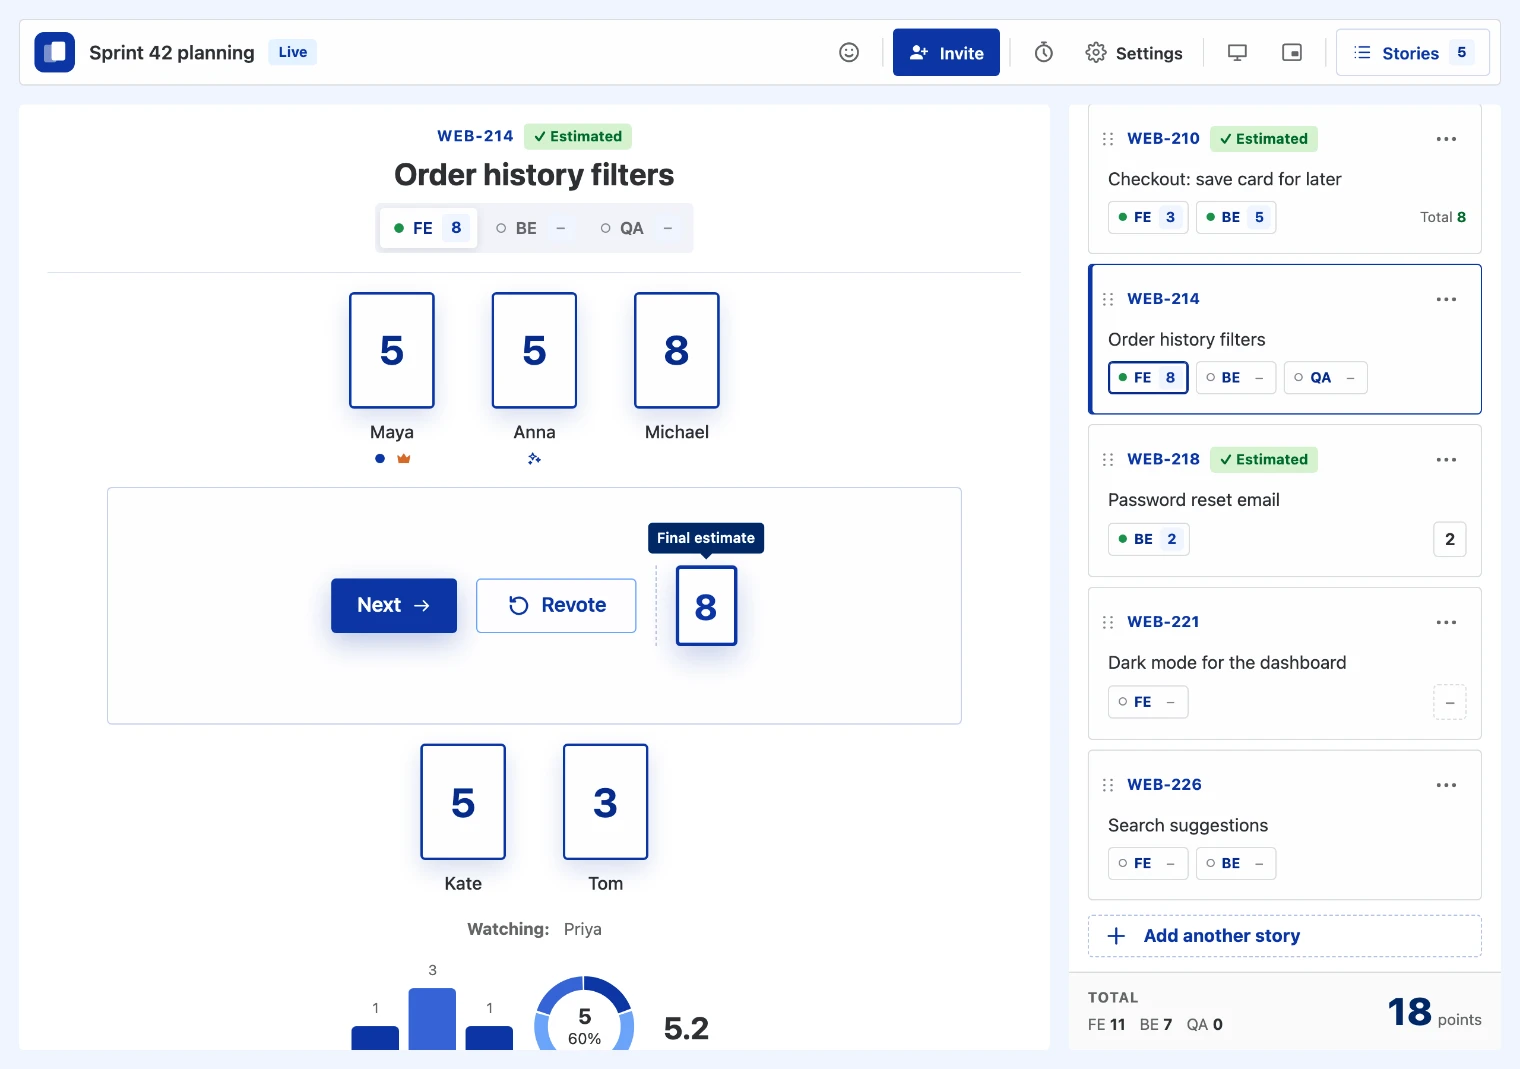Click the empty total box on WEB-221
This screenshot has width=1520, height=1069.
1450,702
